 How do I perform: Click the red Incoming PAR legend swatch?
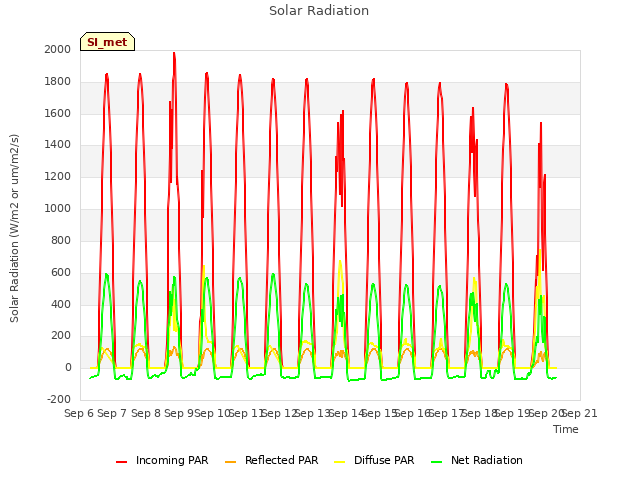(121, 462)
